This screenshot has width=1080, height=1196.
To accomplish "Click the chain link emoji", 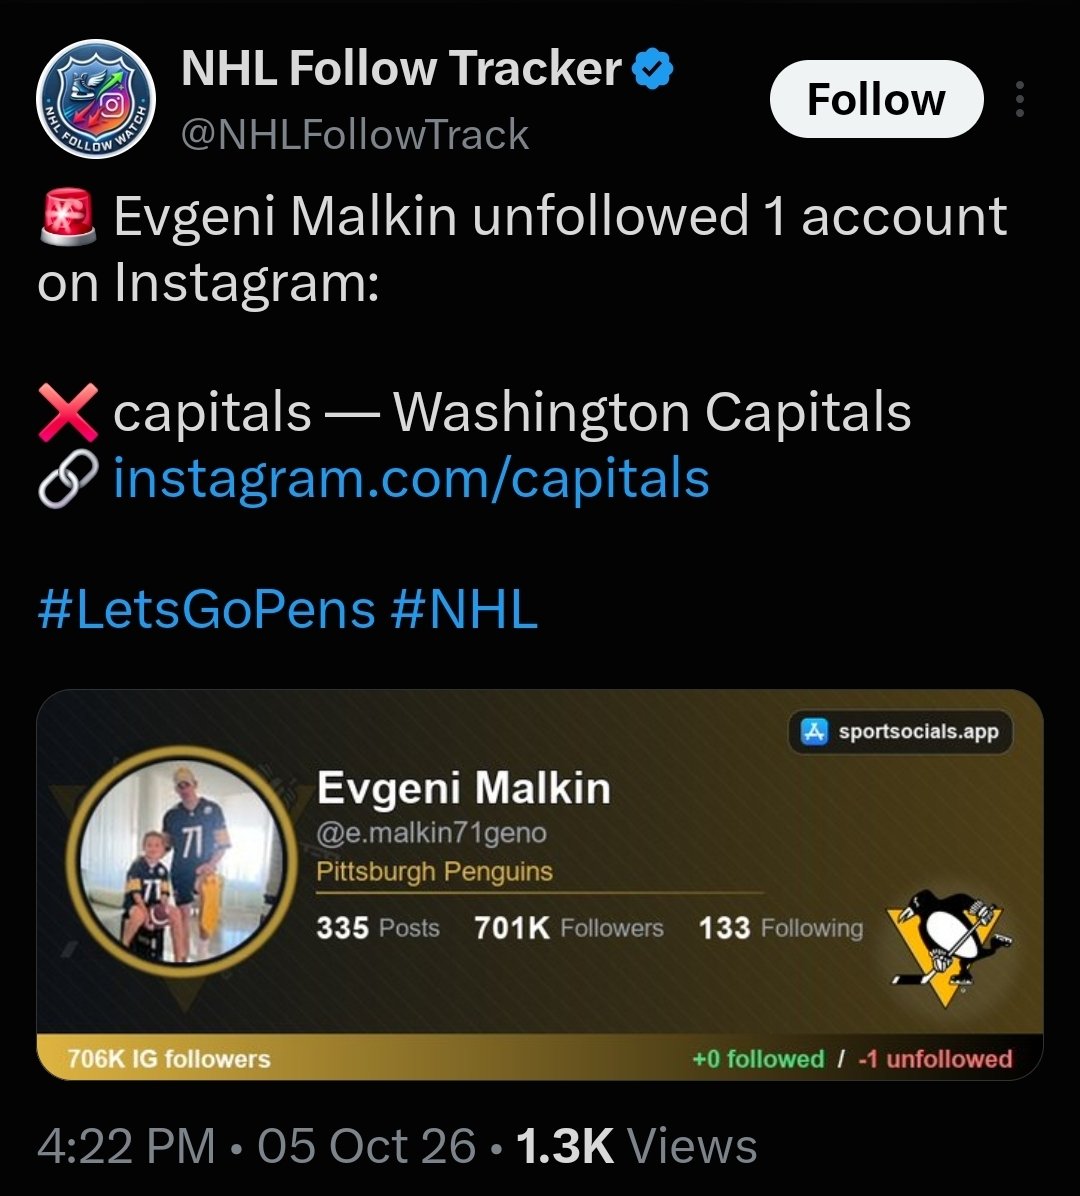I will point(68,479).
